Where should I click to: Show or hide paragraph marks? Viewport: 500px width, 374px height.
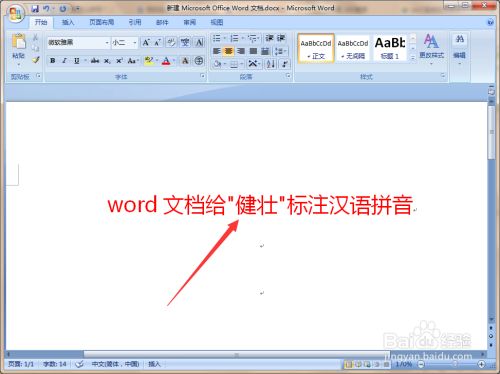pyautogui.click(x=285, y=64)
